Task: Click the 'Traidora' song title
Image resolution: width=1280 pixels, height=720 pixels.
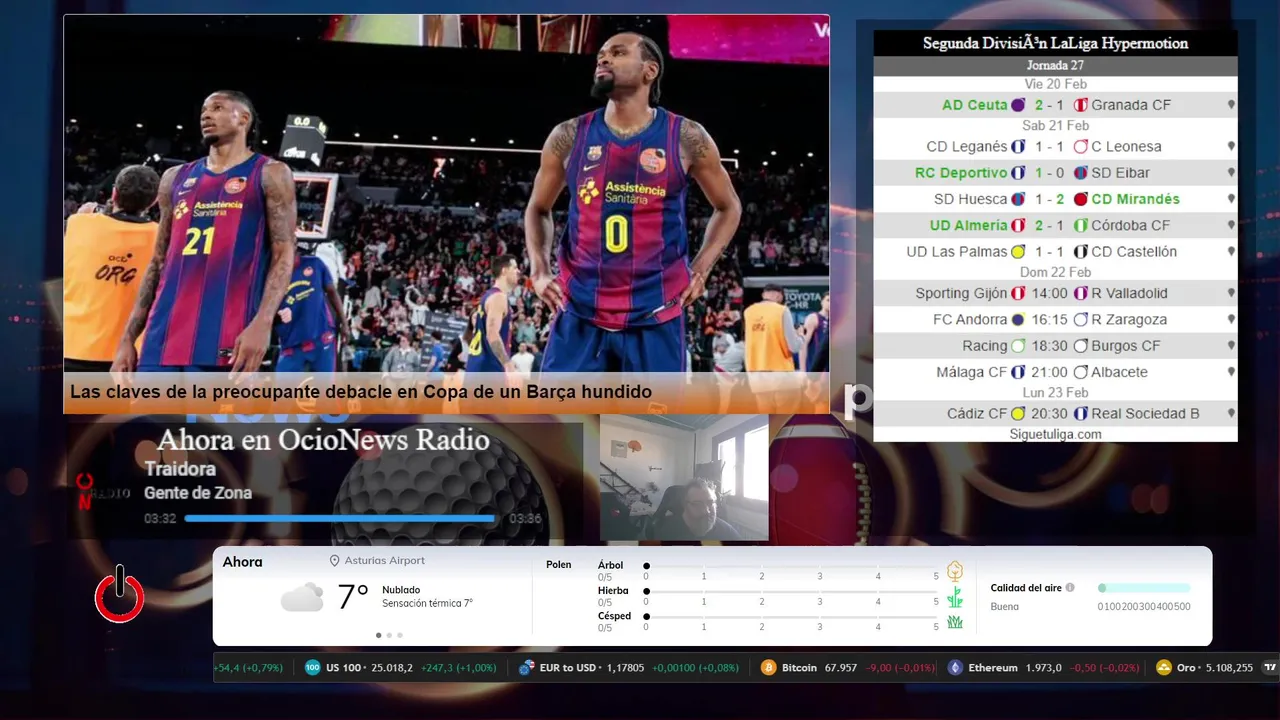Action: (x=180, y=469)
